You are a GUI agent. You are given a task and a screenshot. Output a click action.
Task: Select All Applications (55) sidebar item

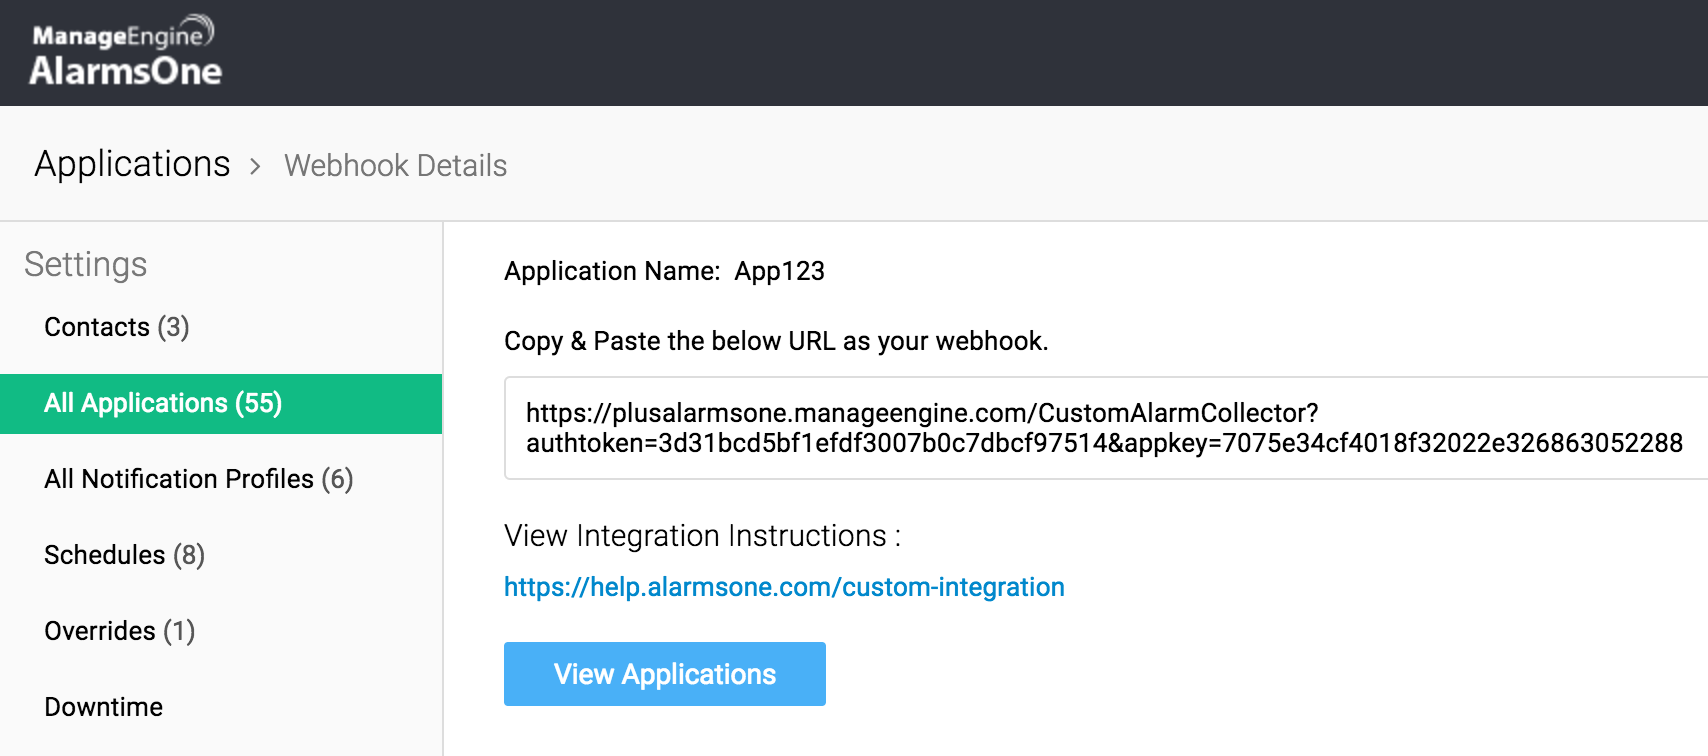pos(221,403)
